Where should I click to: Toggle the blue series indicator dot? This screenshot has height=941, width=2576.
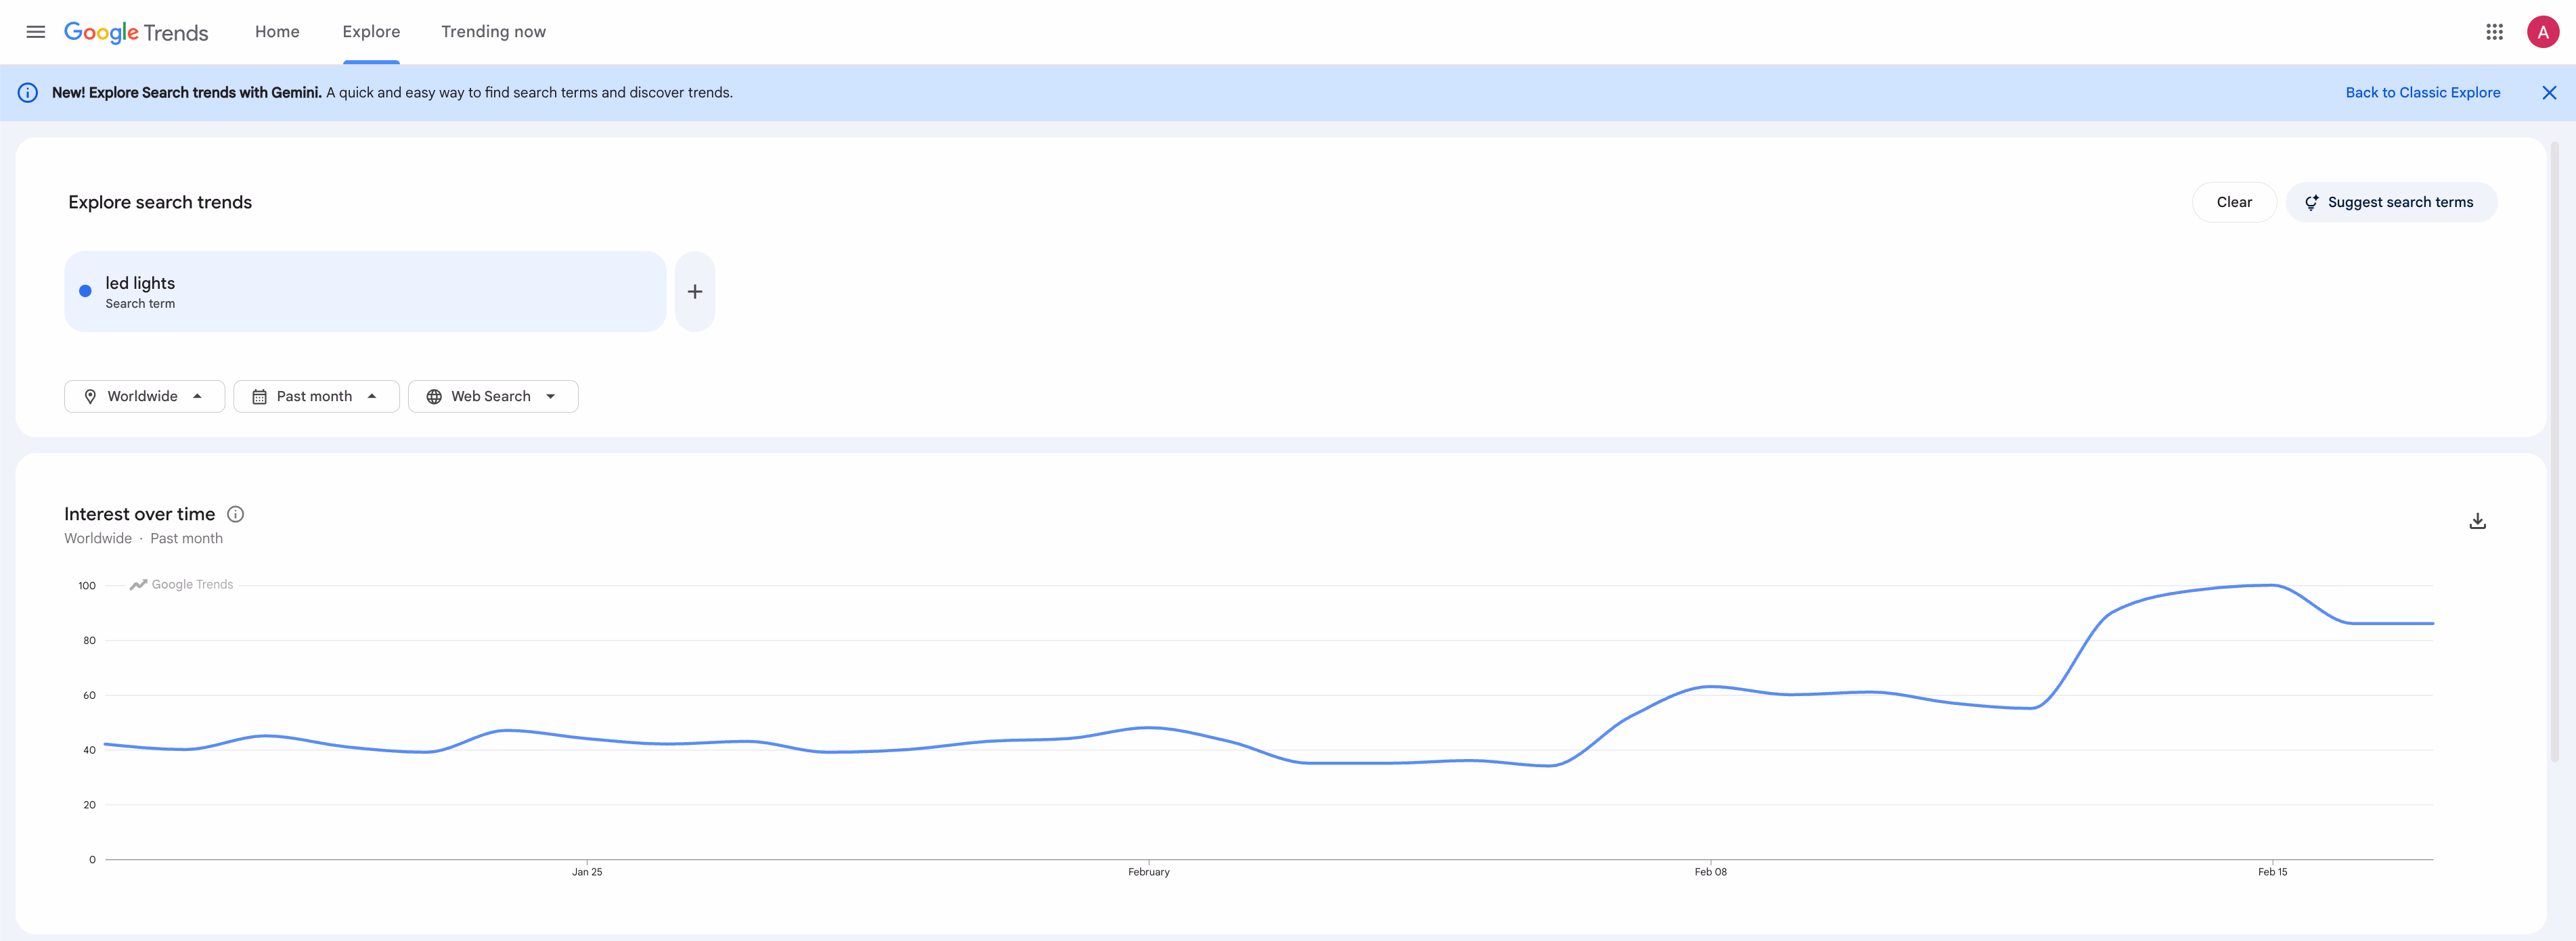[x=86, y=291]
